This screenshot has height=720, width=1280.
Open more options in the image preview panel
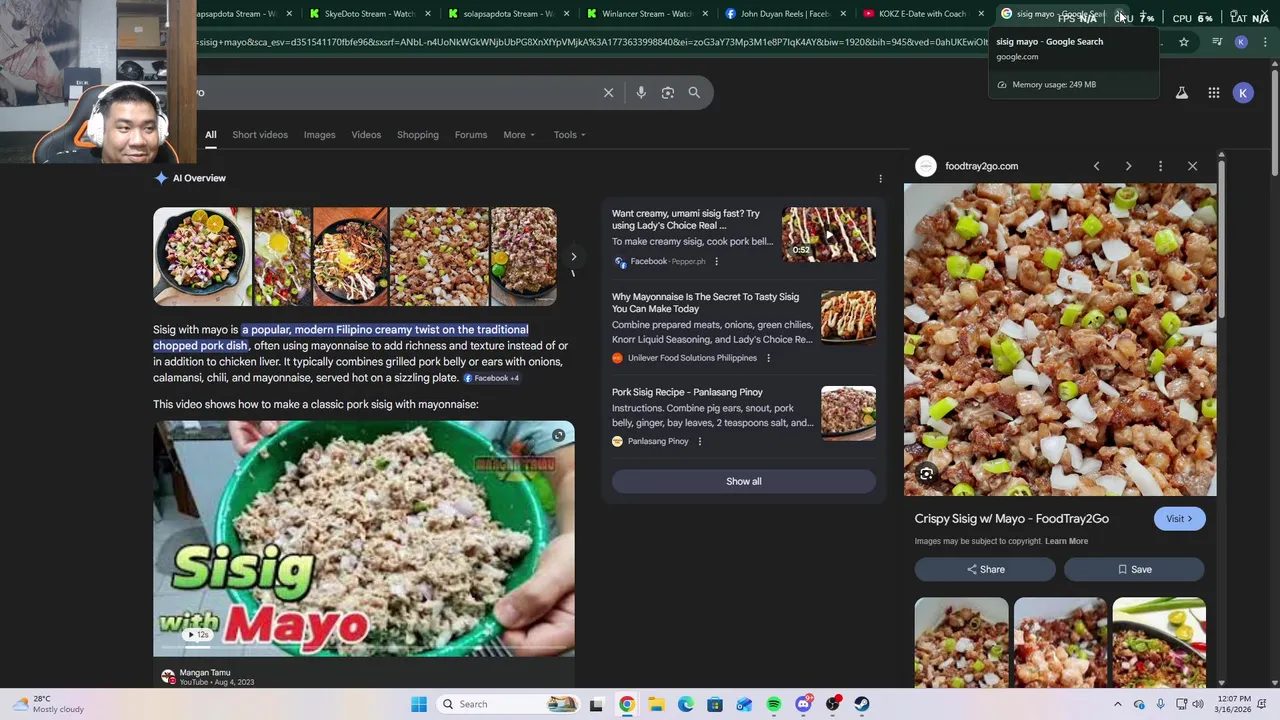[1160, 166]
